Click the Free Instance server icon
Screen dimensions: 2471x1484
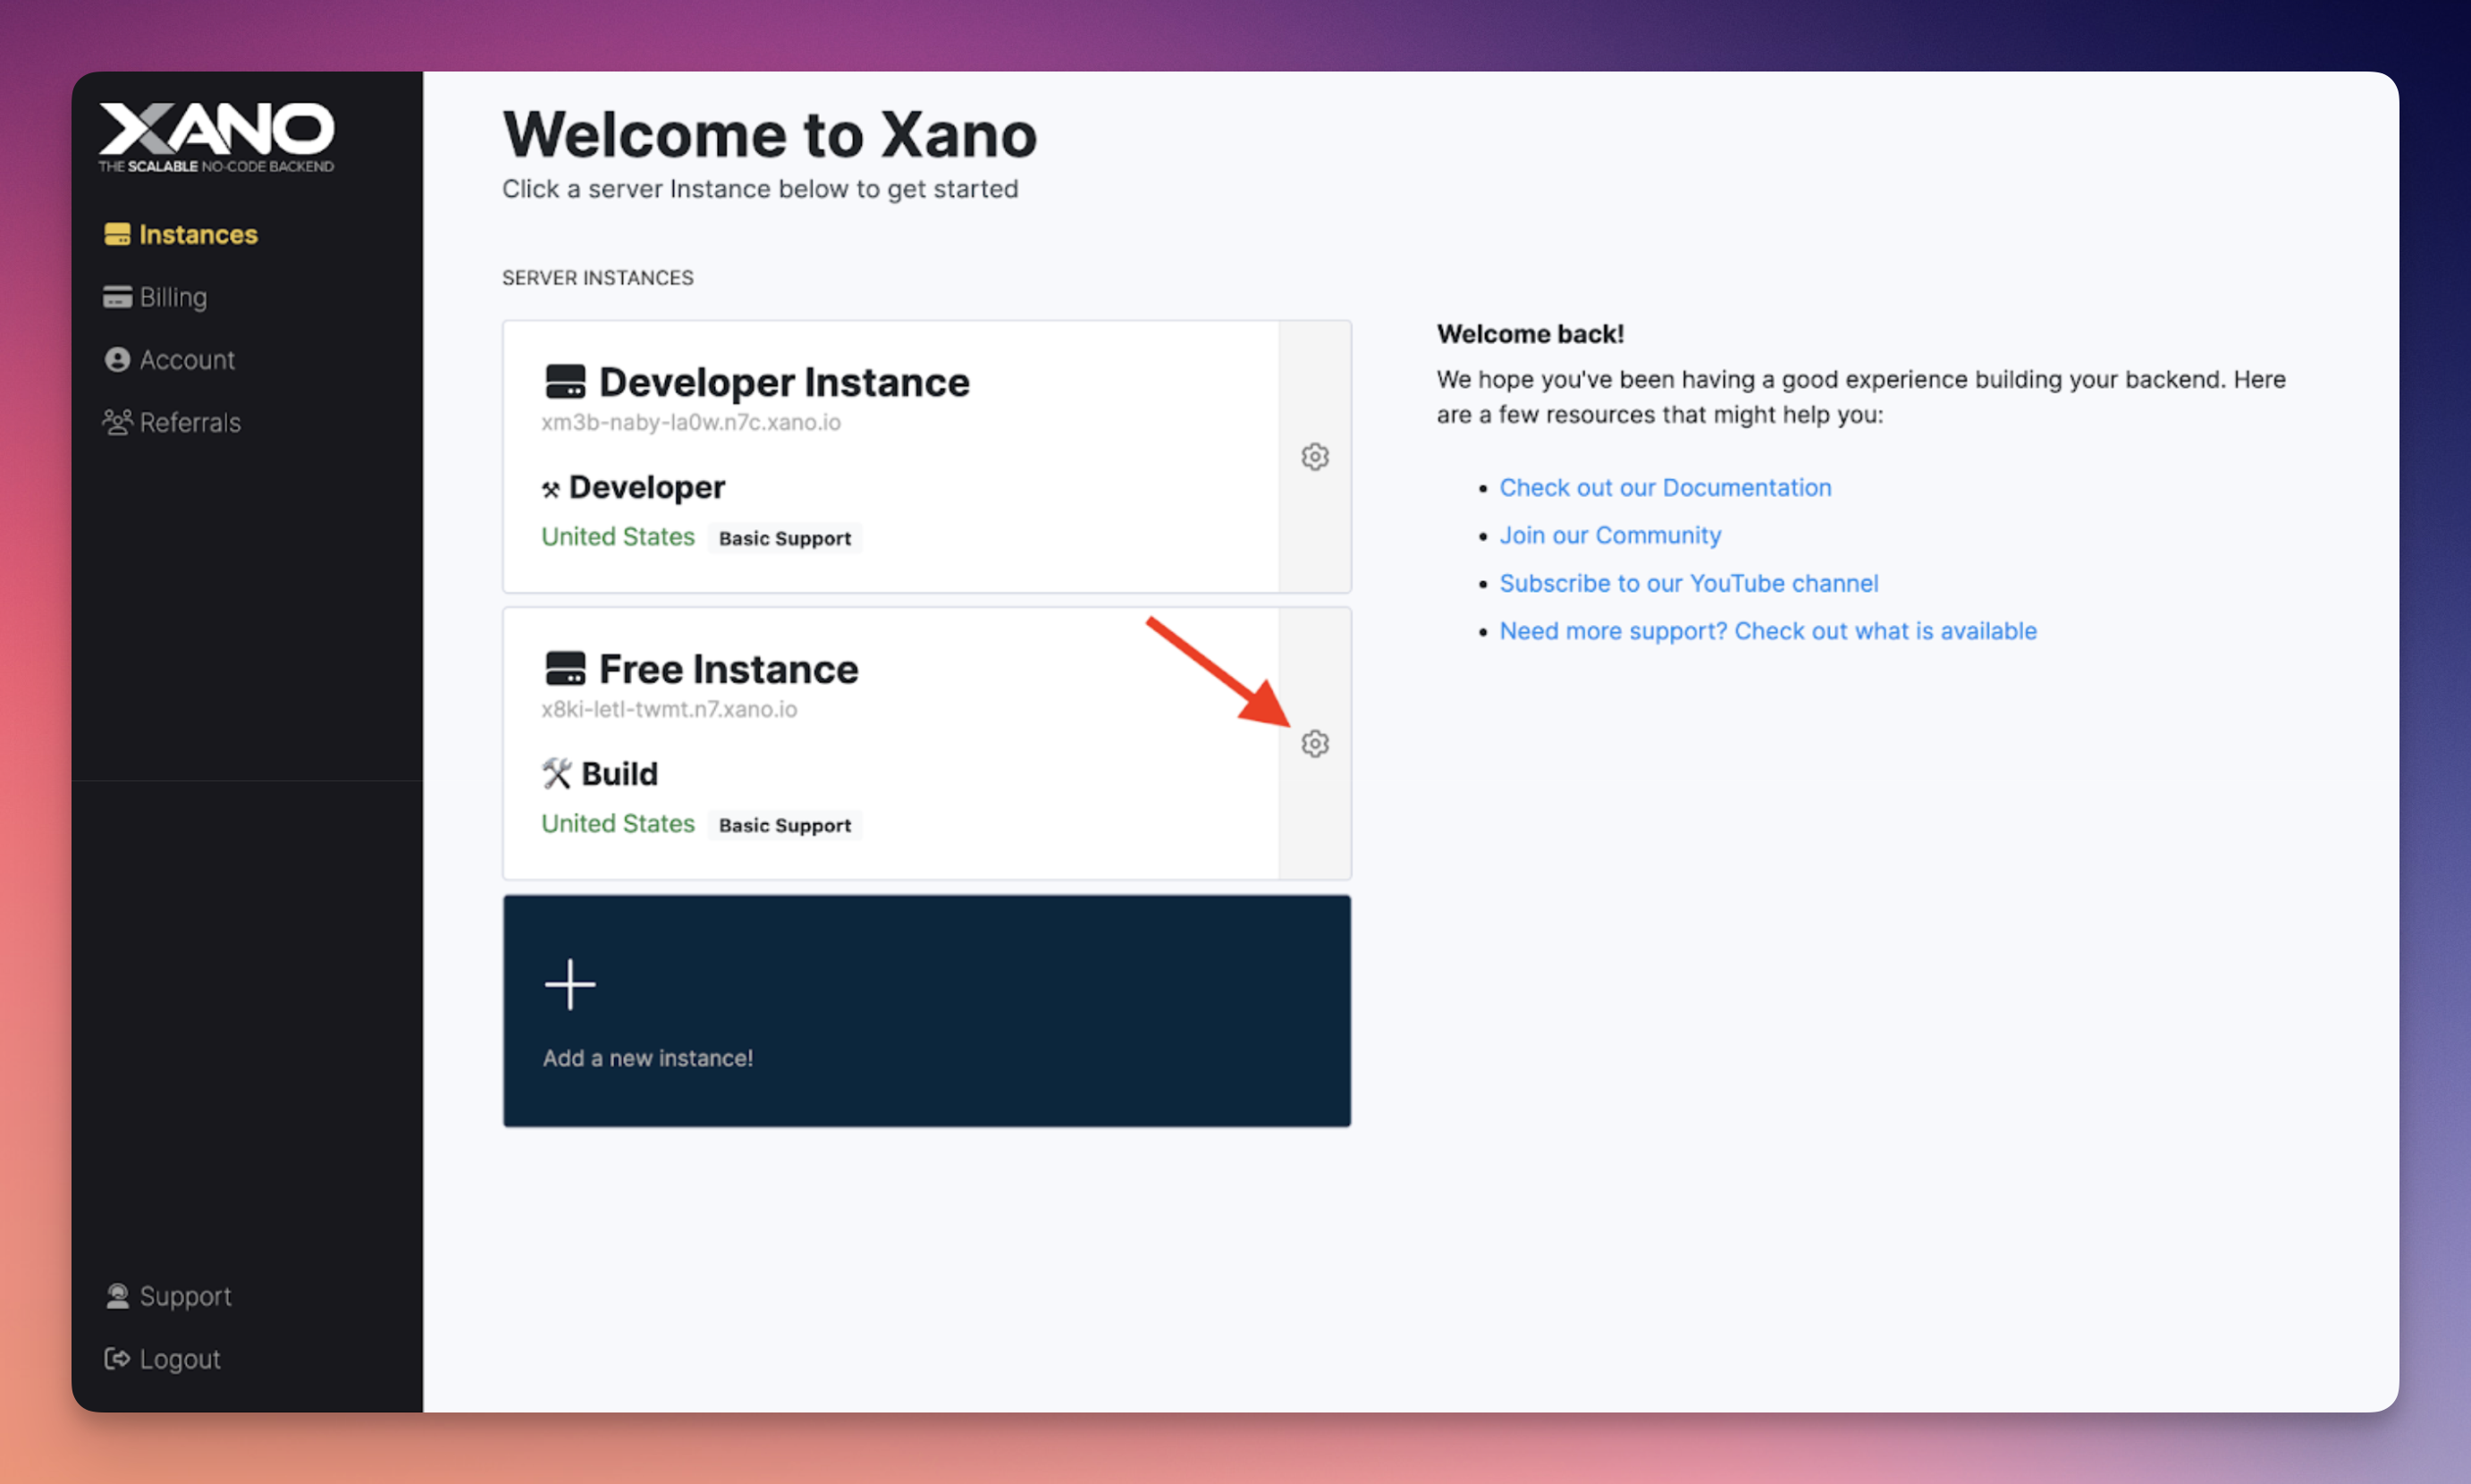pyautogui.click(x=565, y=669)
